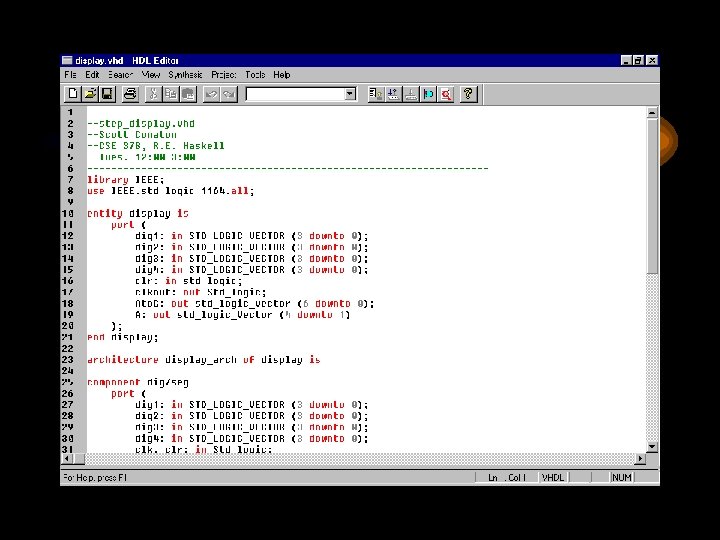Open the Project menu
Screen dimensions: 720x540
224,74
